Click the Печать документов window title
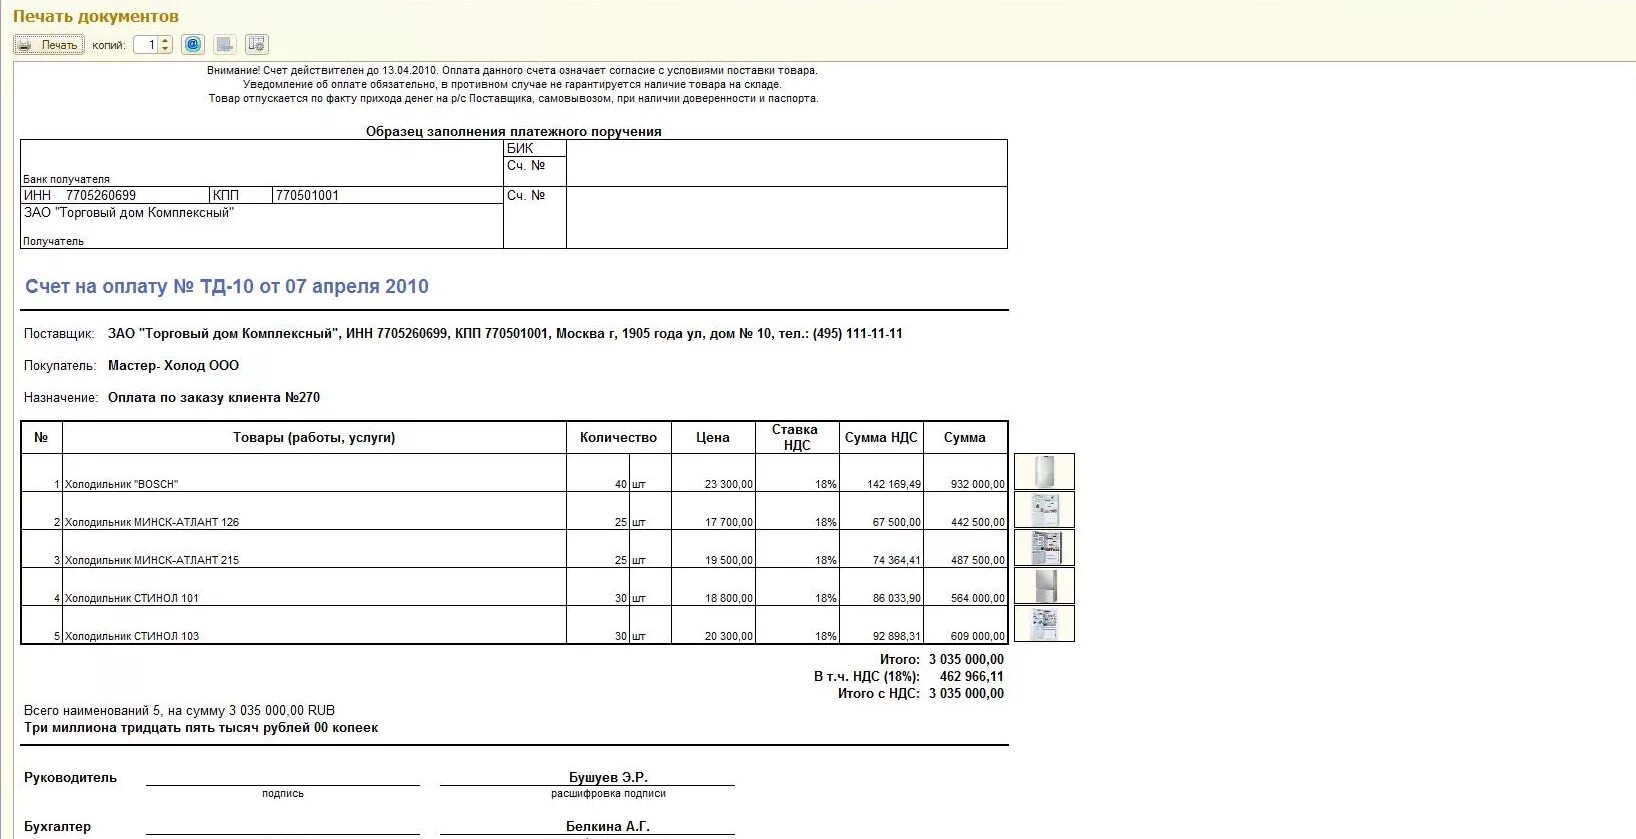 [x=96, y=16]
